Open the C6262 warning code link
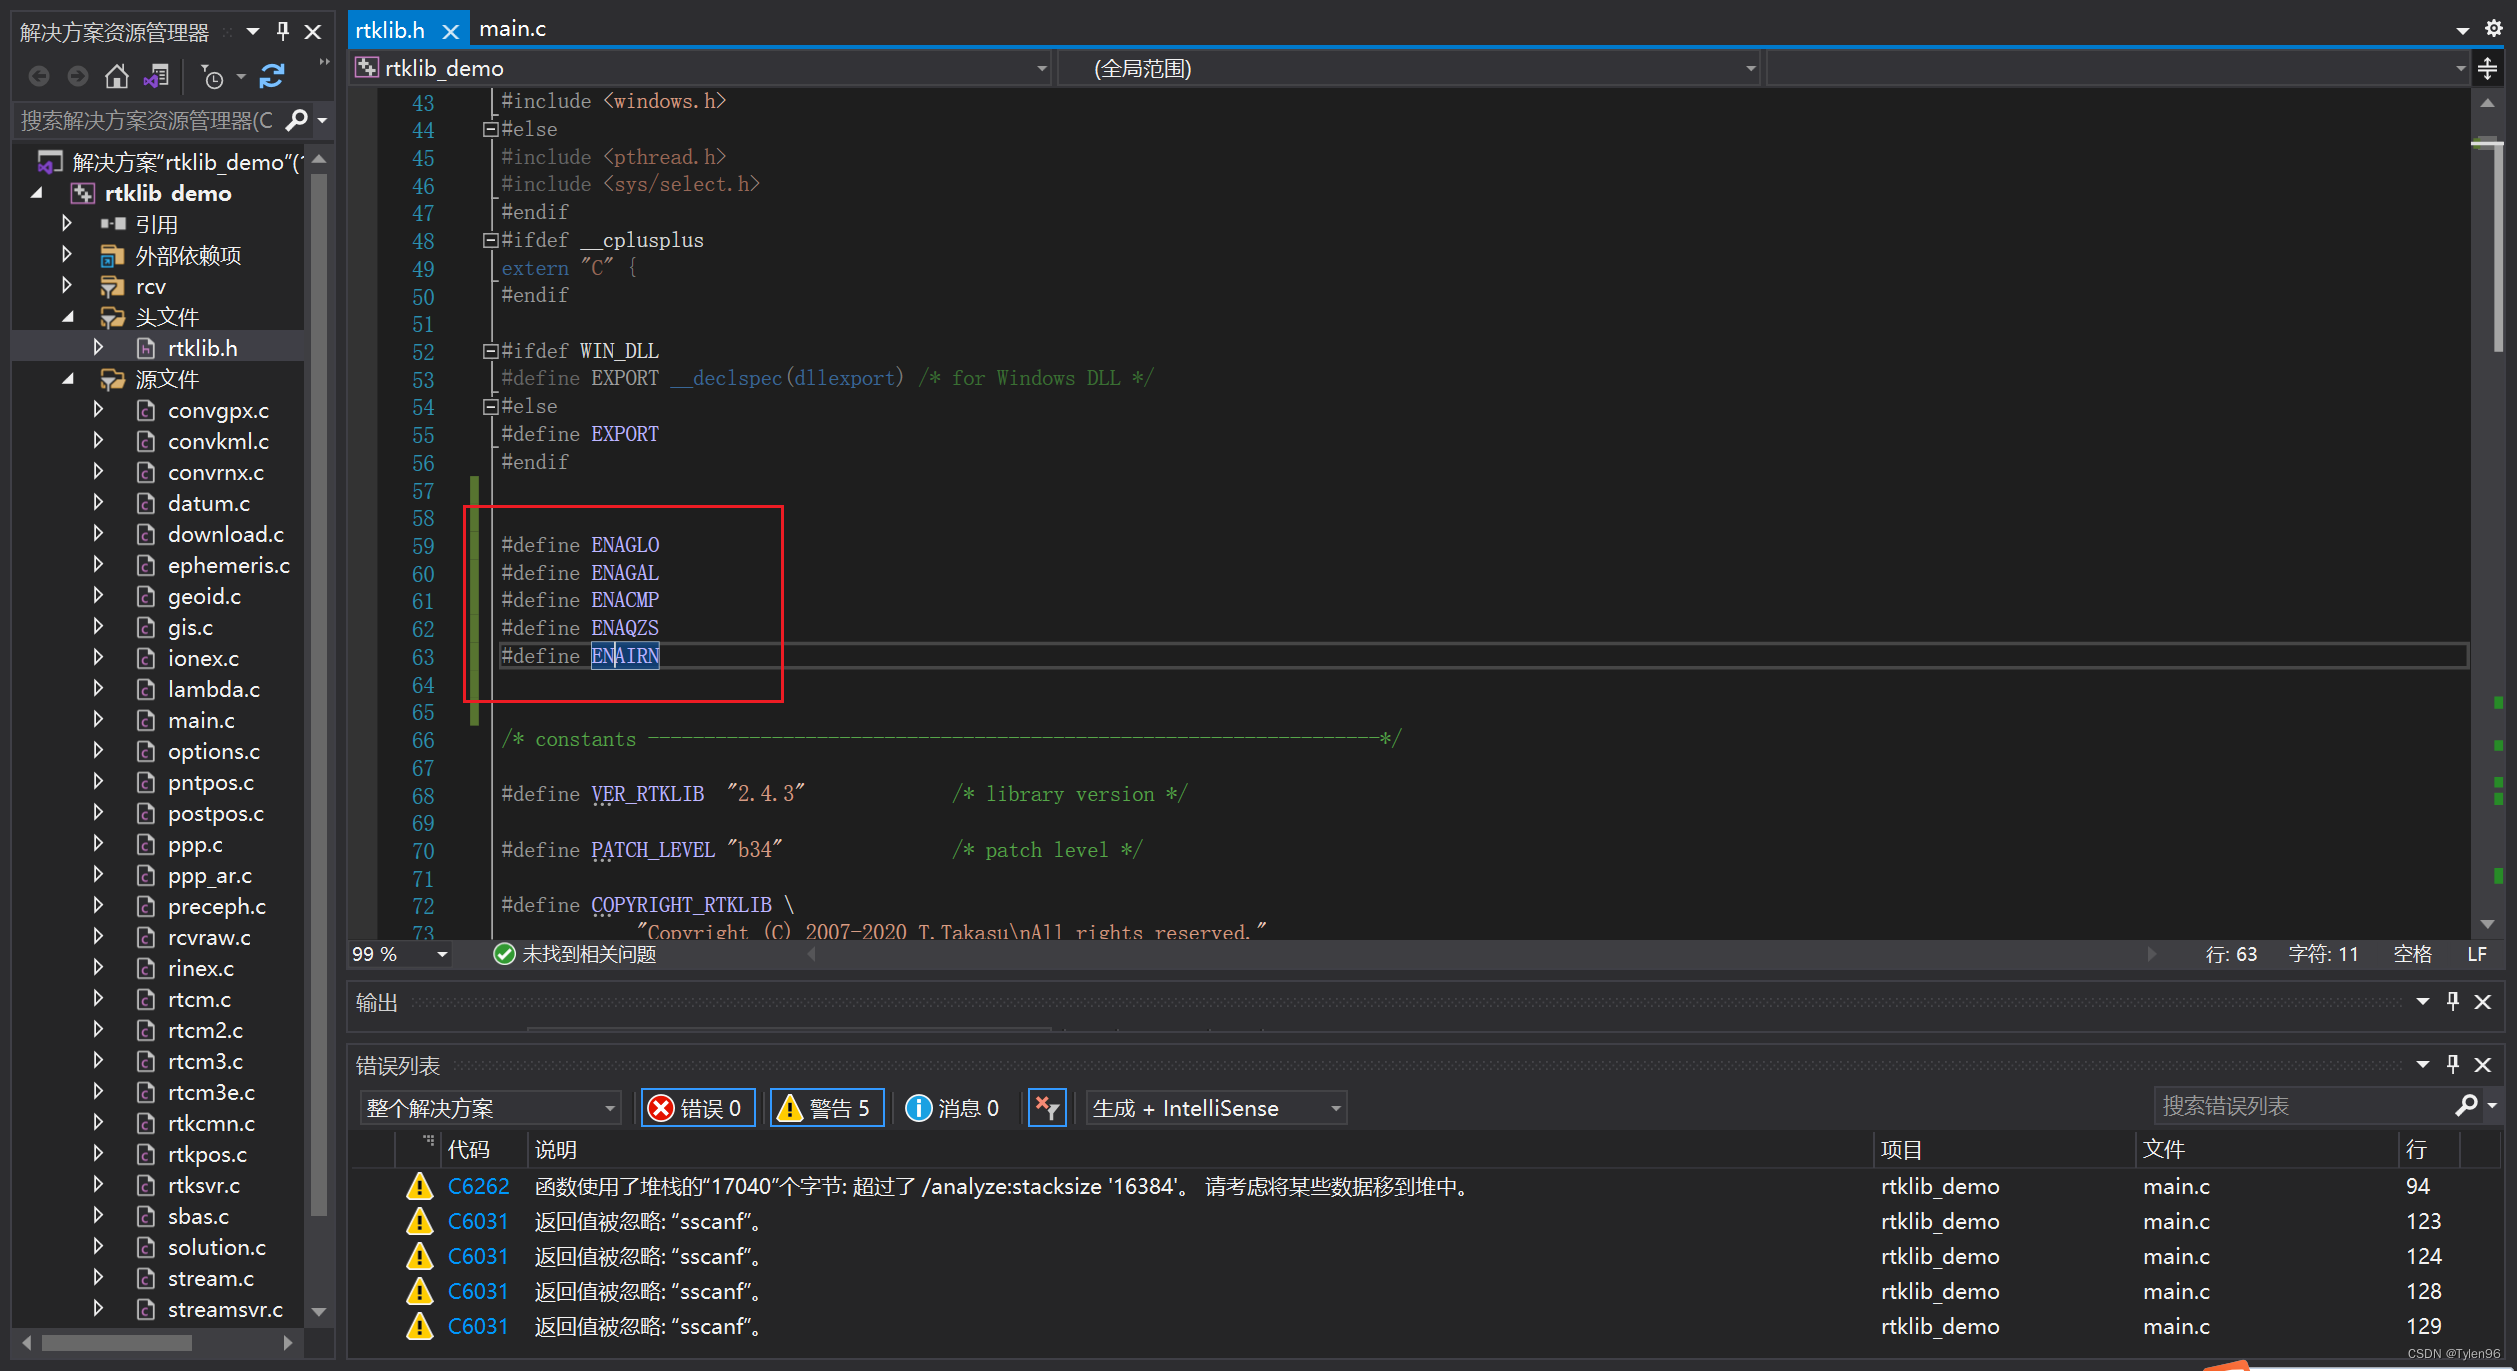 478,1186
